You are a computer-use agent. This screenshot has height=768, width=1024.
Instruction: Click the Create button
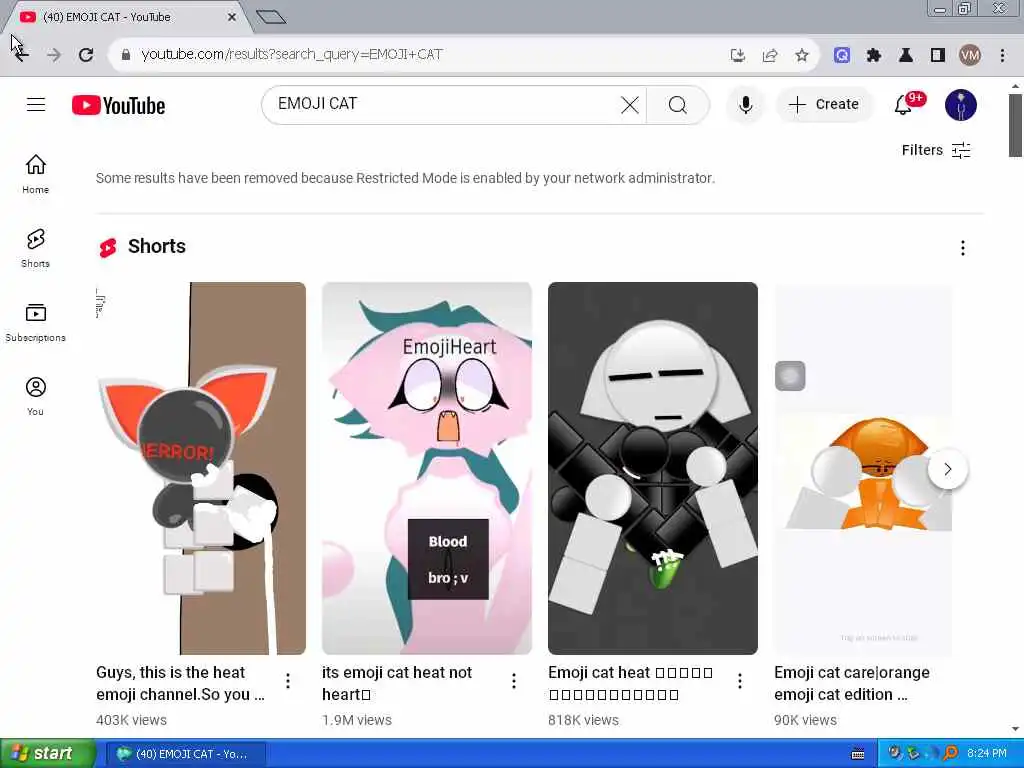click(824, 104)
